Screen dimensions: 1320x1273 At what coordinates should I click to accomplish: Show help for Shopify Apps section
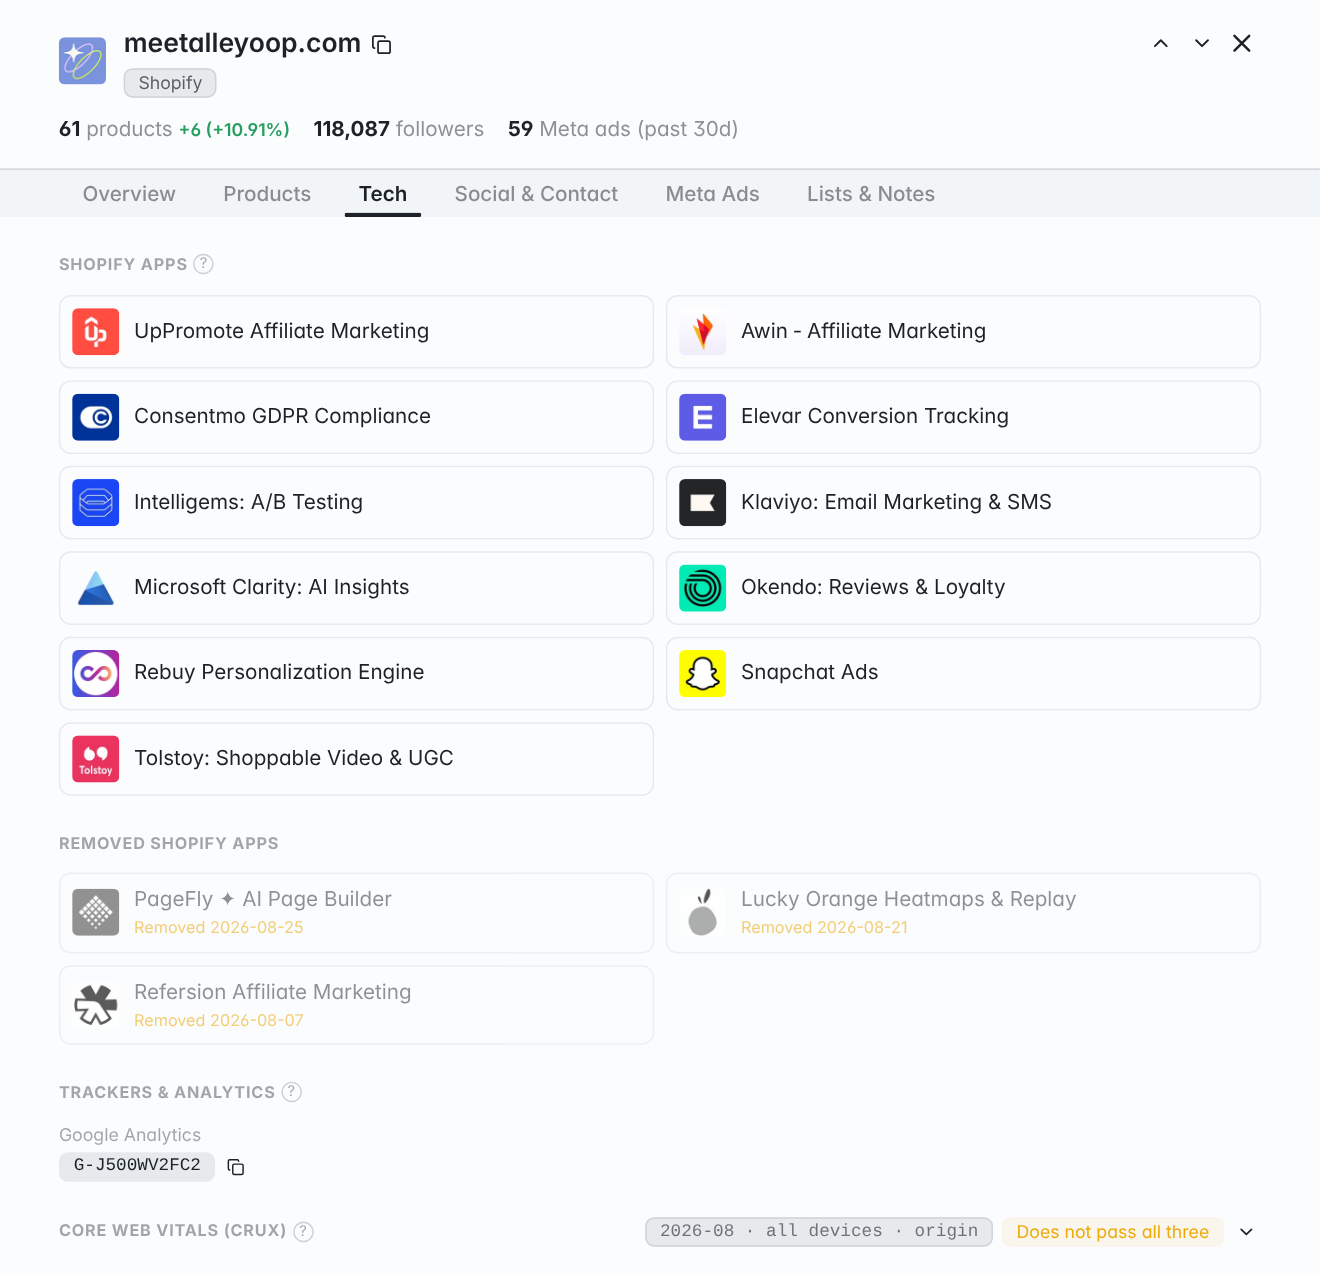(x=204, y=264)
